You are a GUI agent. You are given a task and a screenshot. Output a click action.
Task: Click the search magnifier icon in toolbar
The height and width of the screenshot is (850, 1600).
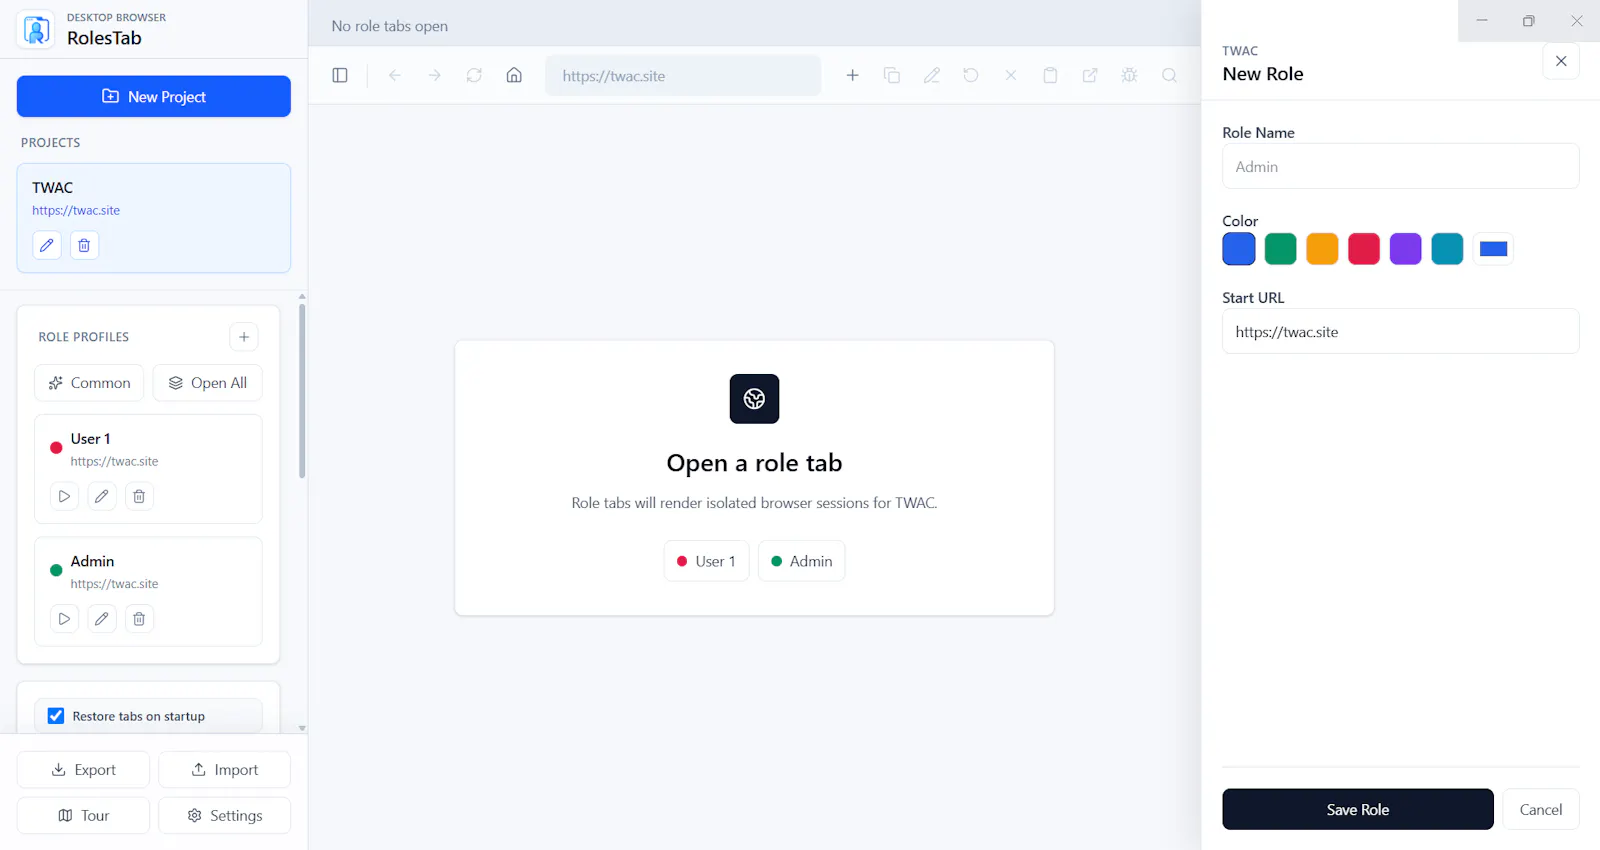pos(1169,75)
